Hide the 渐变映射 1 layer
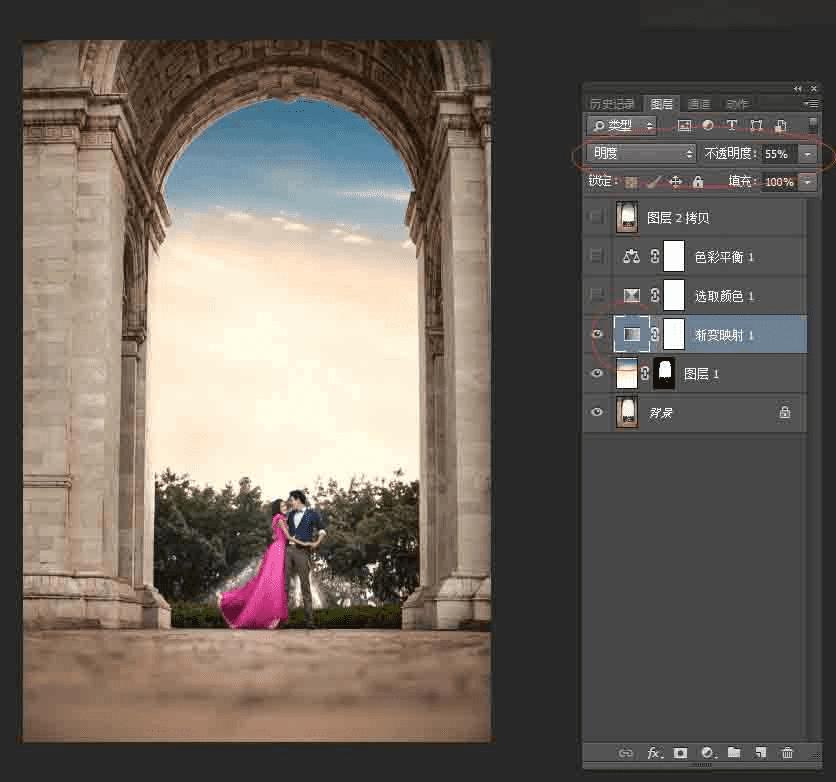Image resolution: width=836 pixels, height=782 pixels. tap(597, 334)
